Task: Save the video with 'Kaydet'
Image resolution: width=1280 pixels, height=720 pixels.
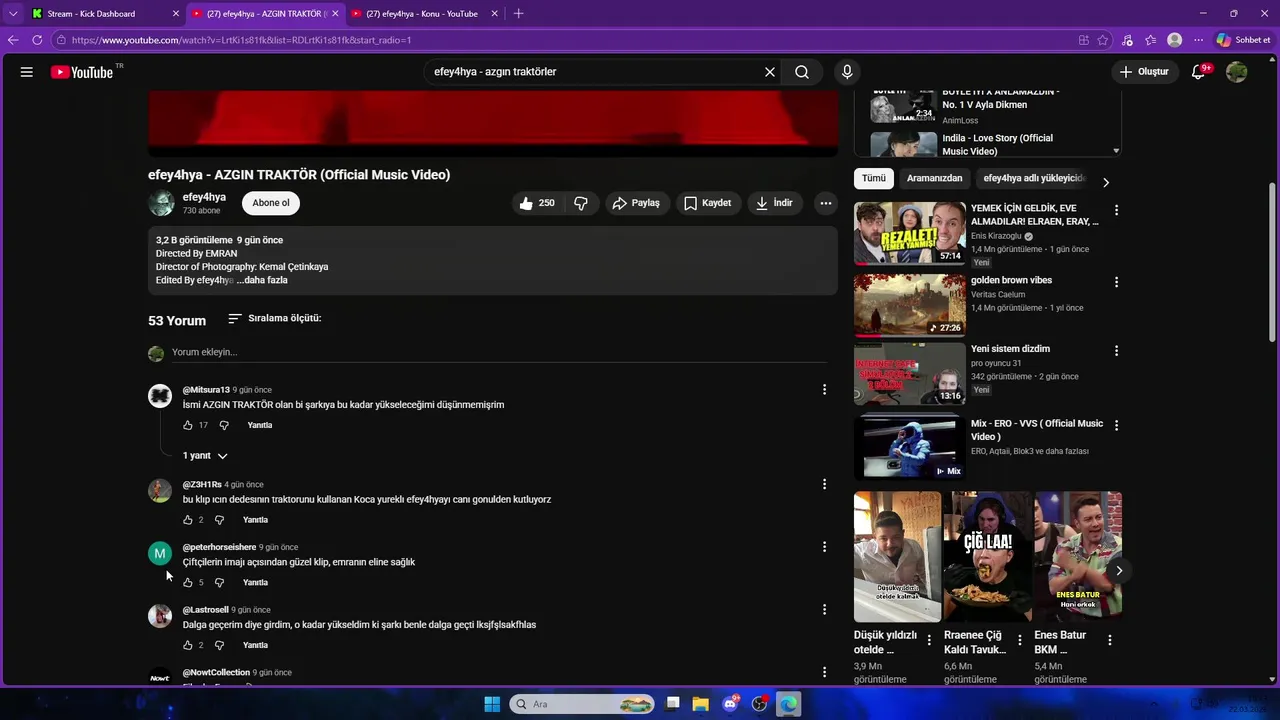Action: (x=708, y=203)
